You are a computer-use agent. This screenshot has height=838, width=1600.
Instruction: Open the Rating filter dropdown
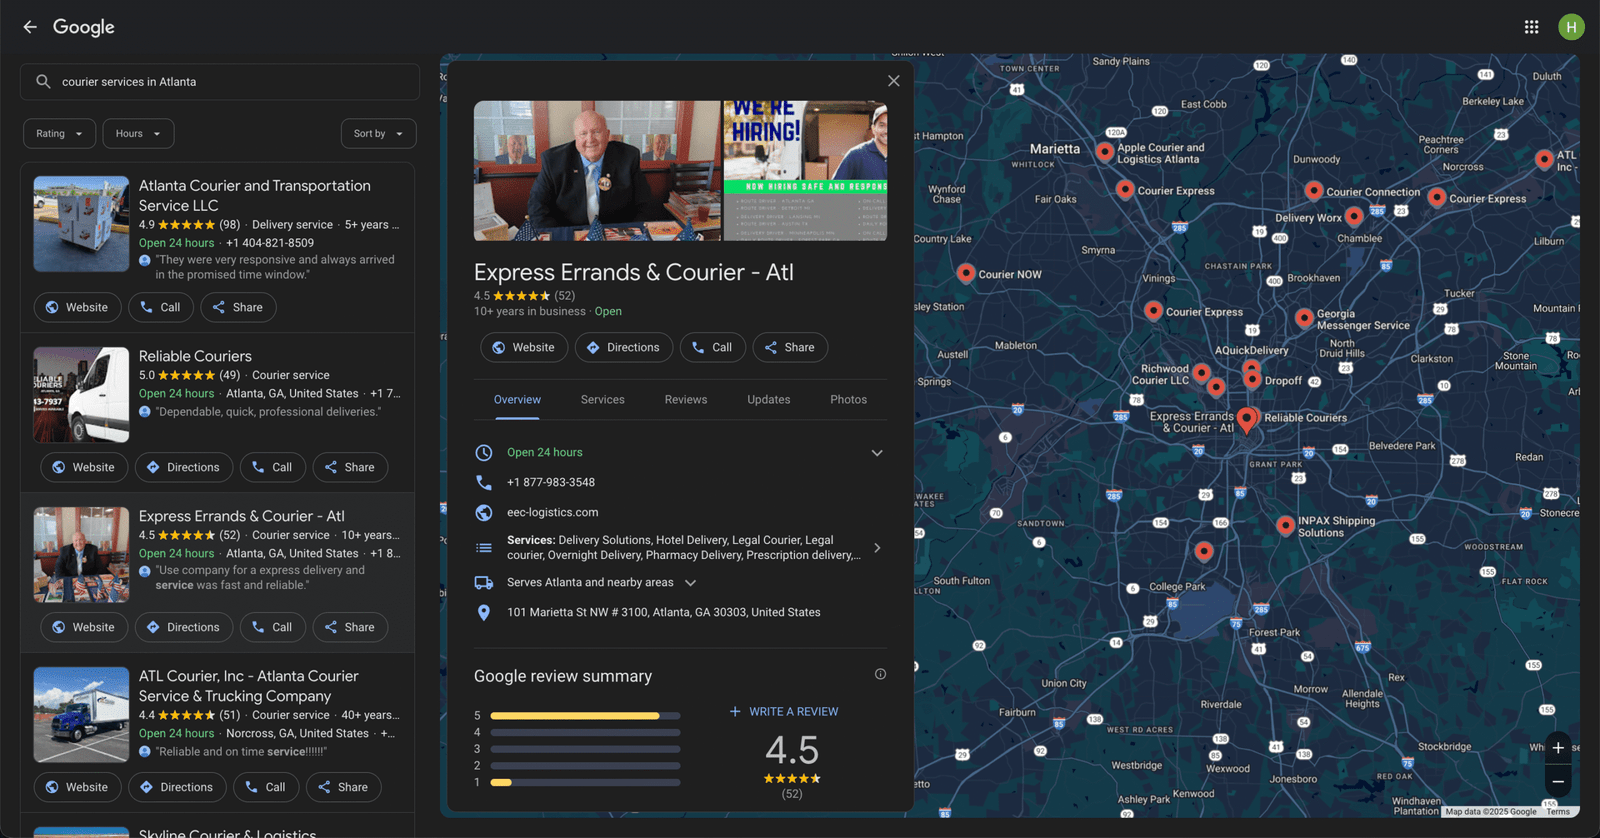click(60, 133)
